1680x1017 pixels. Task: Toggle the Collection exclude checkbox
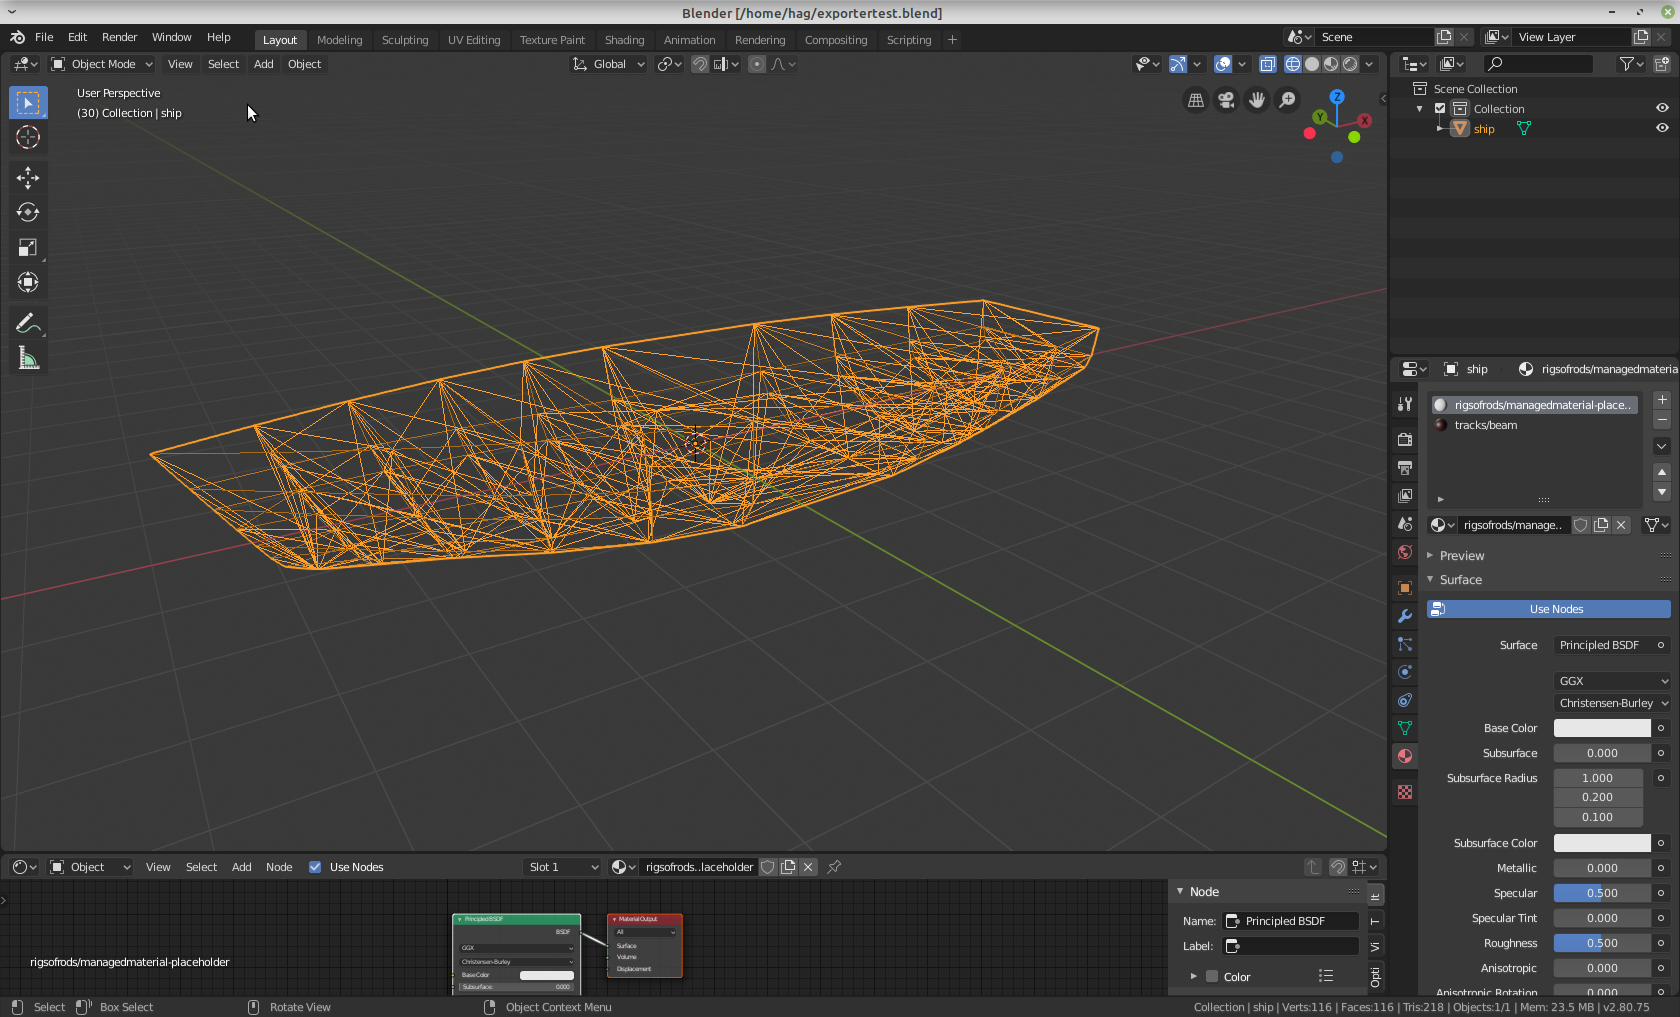1440,109
